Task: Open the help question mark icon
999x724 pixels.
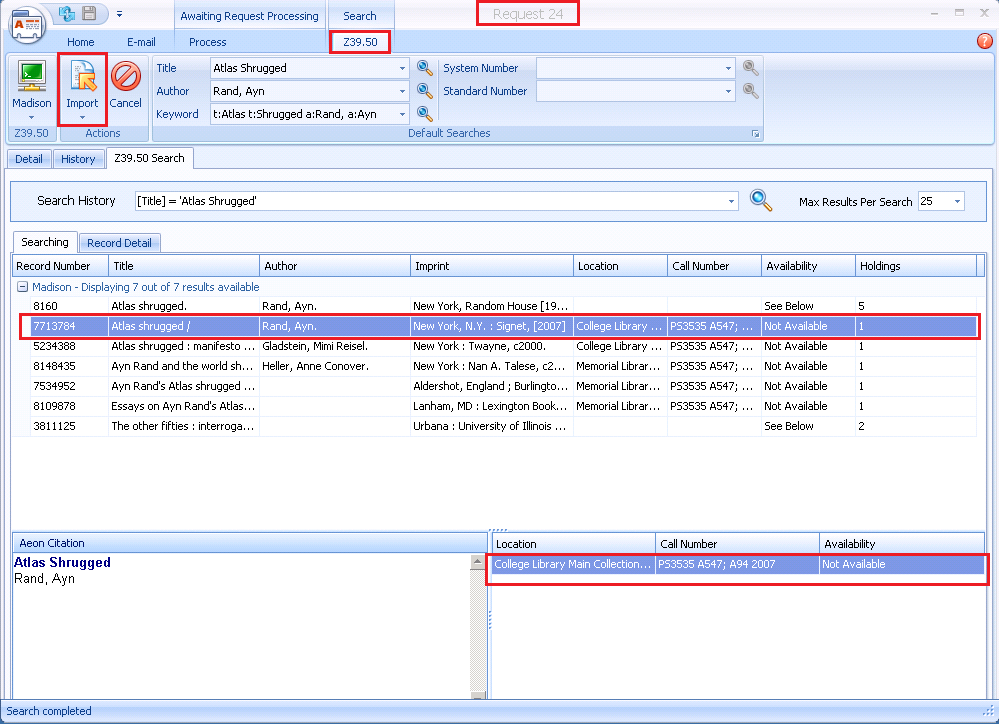Action: (x=984, y=41)
